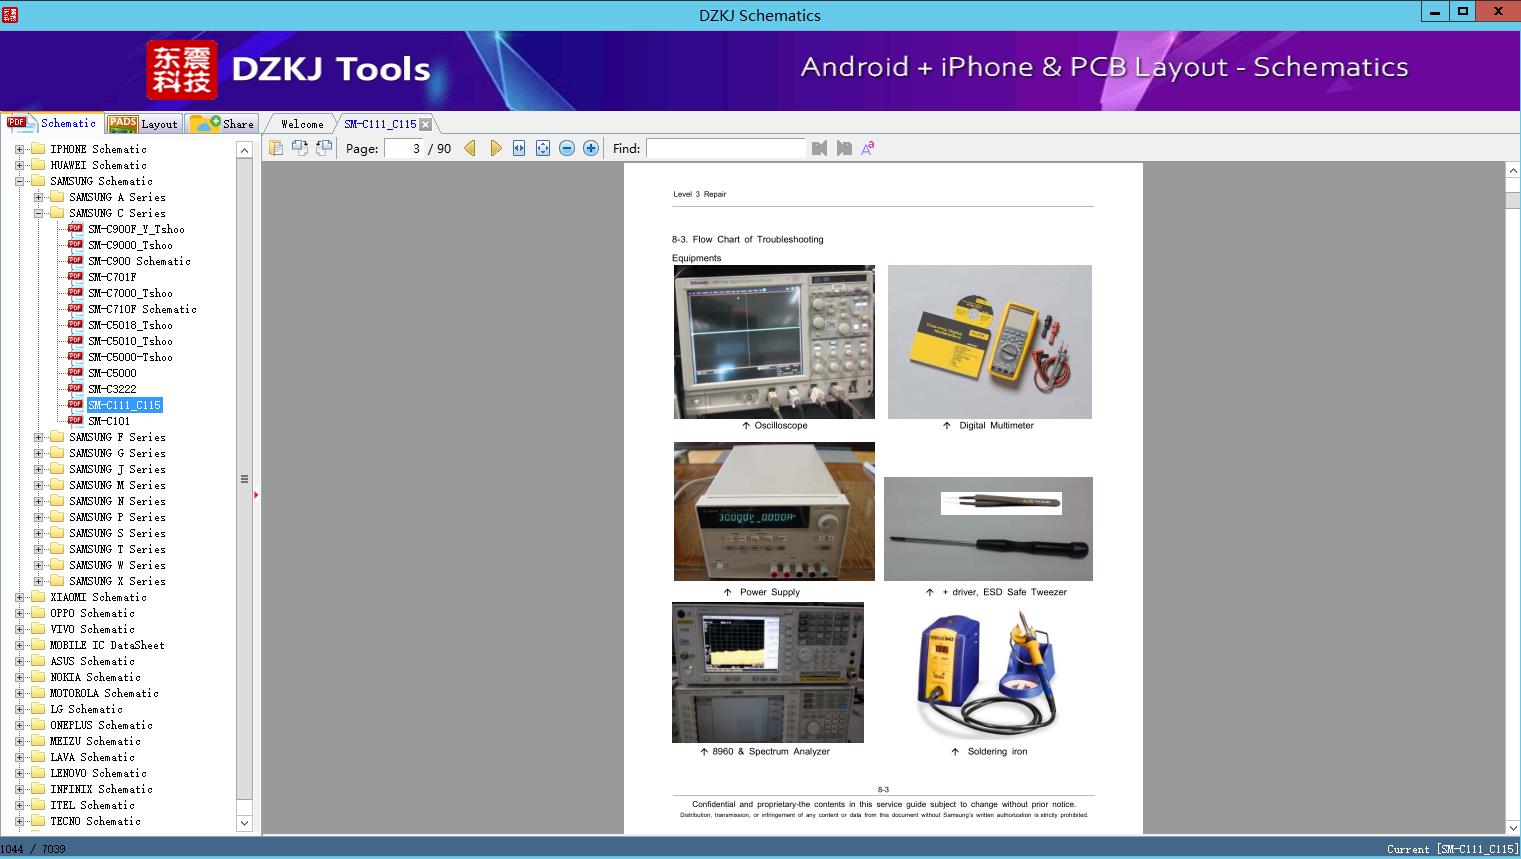This screenshot has width=1521, height=859.
Task: Click folder icon of SAMSUNG S Series
Action: [x=57, y=533]
